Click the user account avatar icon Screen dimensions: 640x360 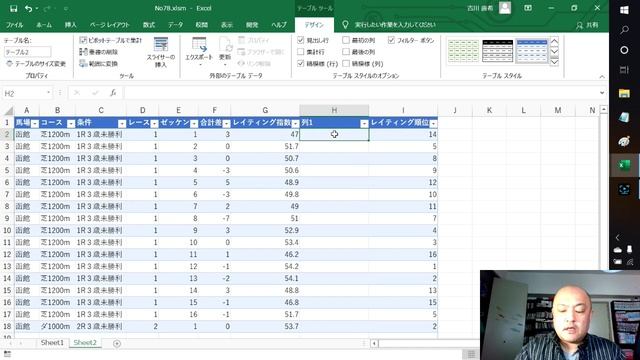coord(505,8)
